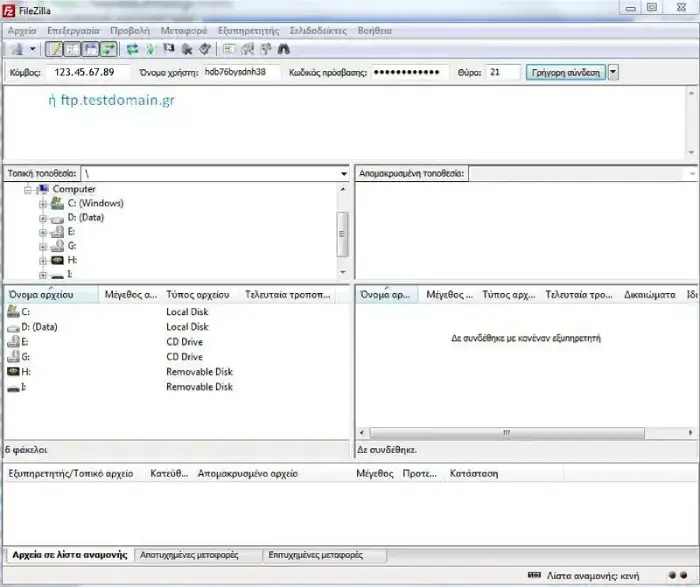Sort local files by Όνομα αρχείου column
Screen dimensions: 700x587
(51, 295)
